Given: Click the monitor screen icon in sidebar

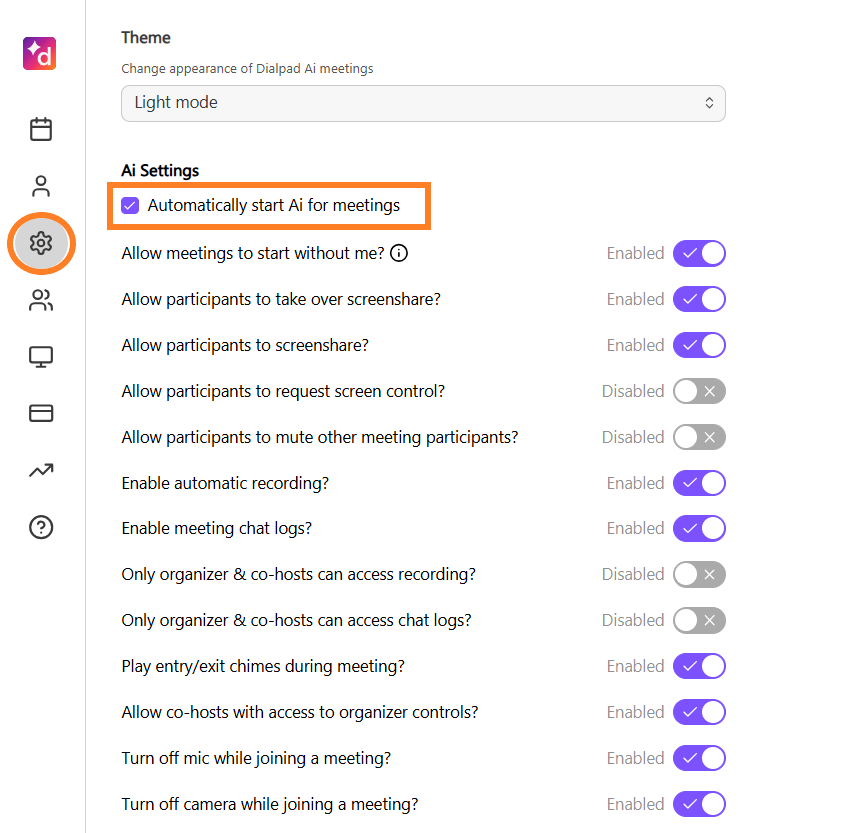Looking at the screenshot, I should tap(41, 357).
